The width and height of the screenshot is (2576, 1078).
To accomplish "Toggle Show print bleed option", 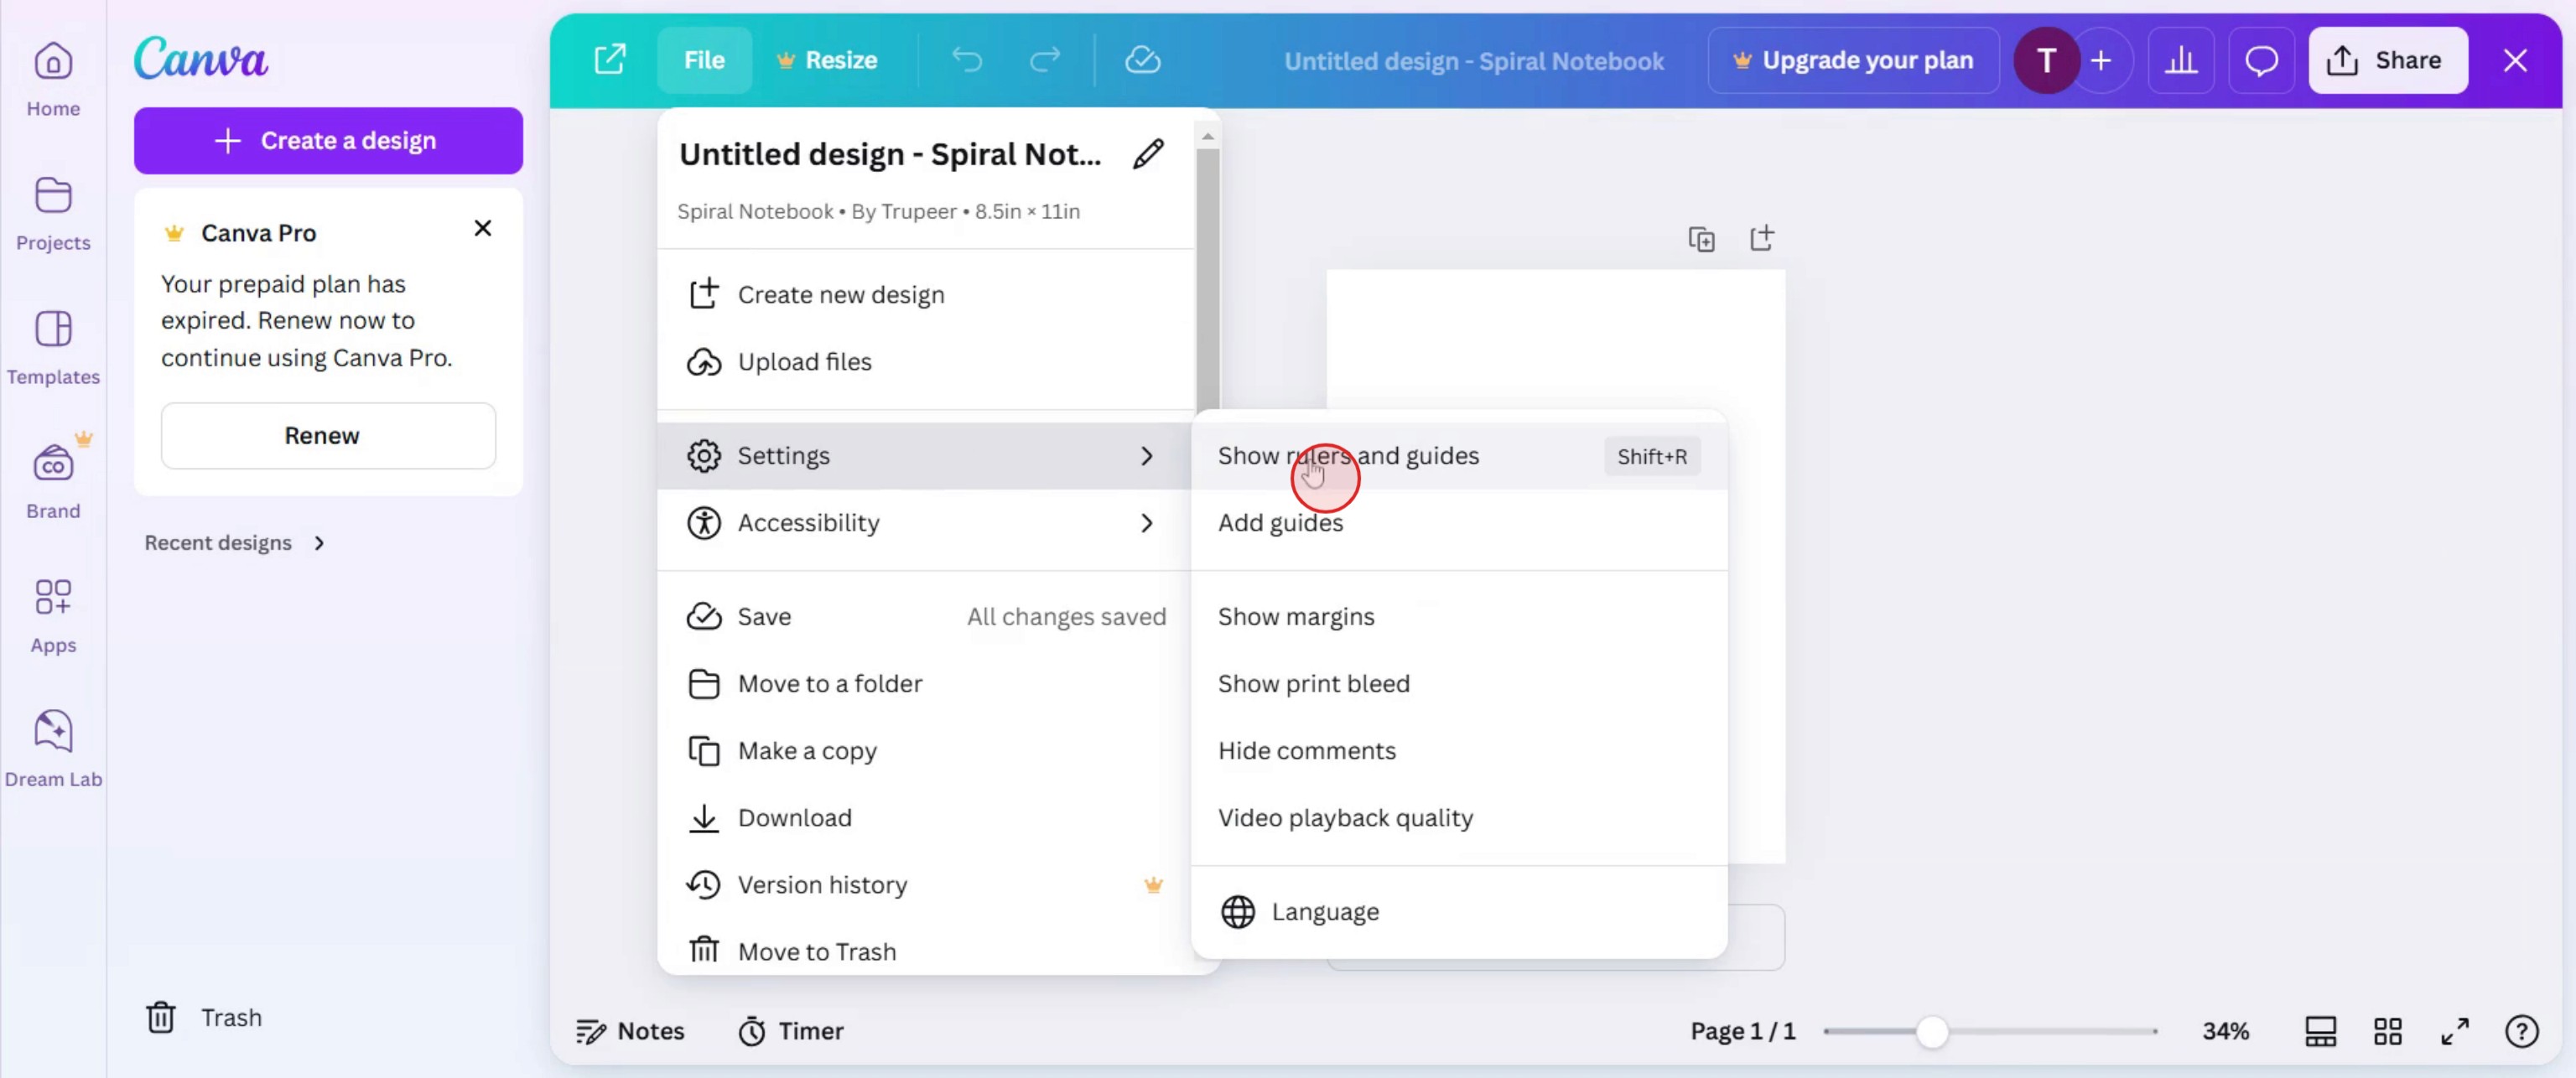I will point(1458,684).
